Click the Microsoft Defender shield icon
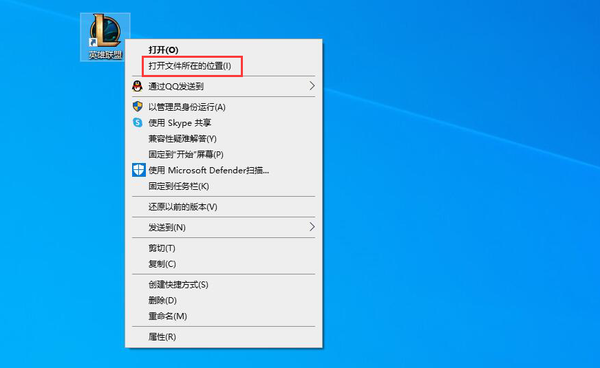Image resolution: width=600 pixels, height=368 pixels. tap(139, 170)
